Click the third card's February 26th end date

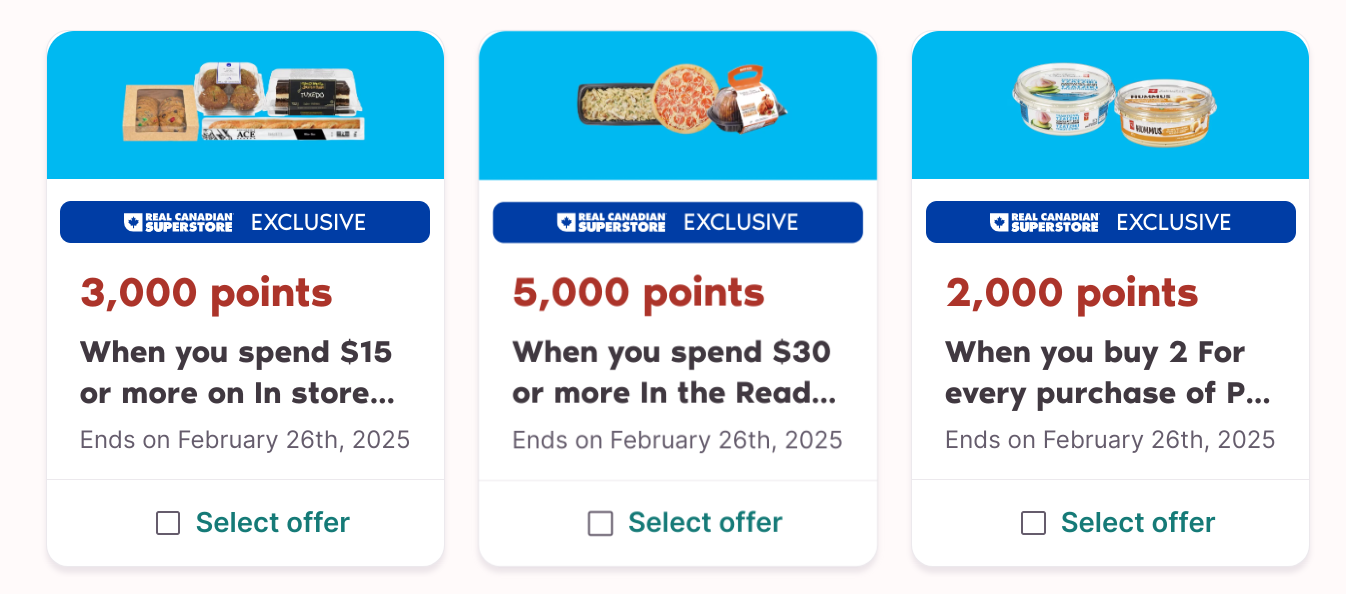click(1110, 440)
